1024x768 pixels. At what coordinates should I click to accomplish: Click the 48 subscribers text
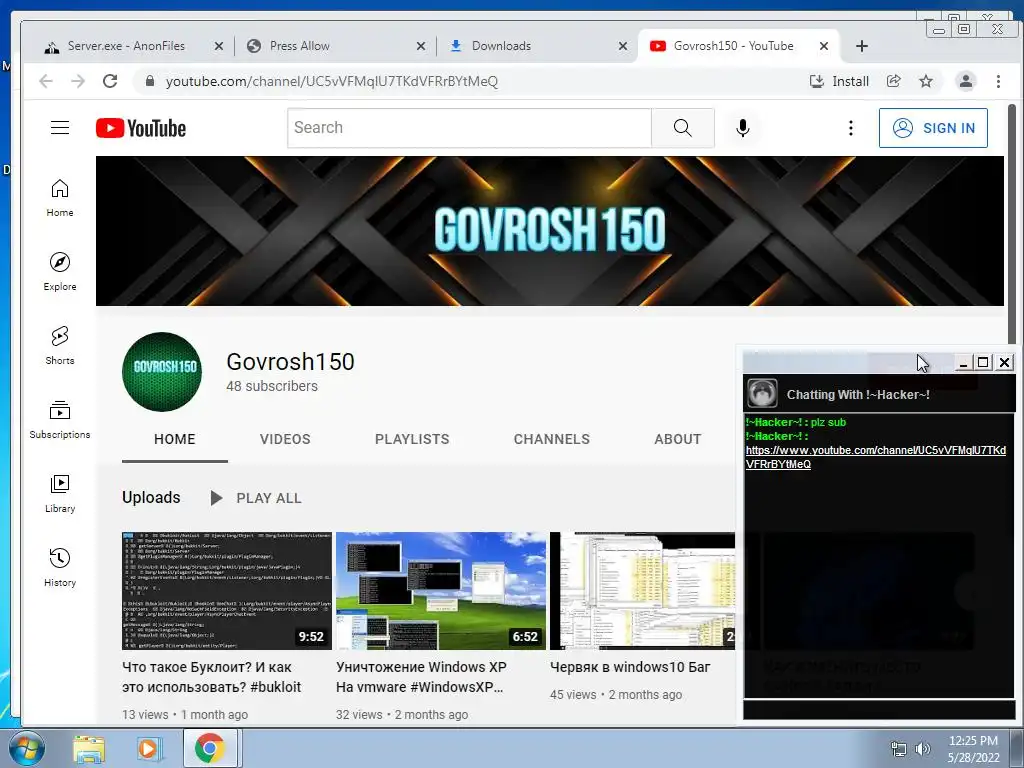pyautogui.click(x=272, y=387)
